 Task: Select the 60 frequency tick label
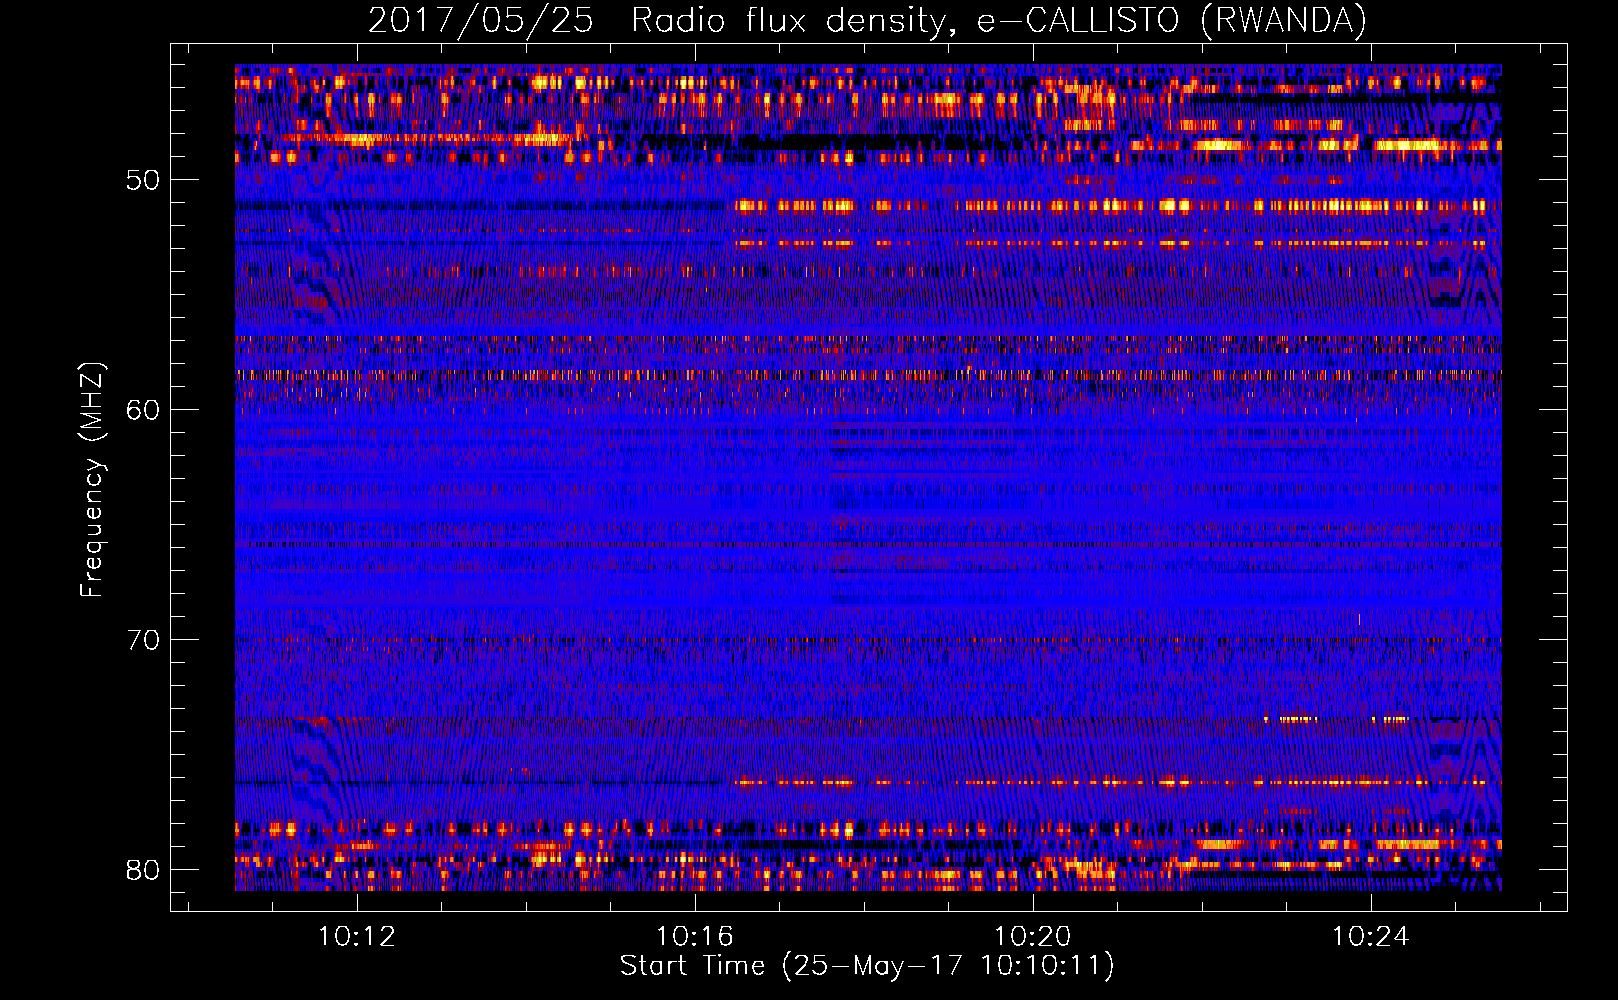[x=143, y=410]
